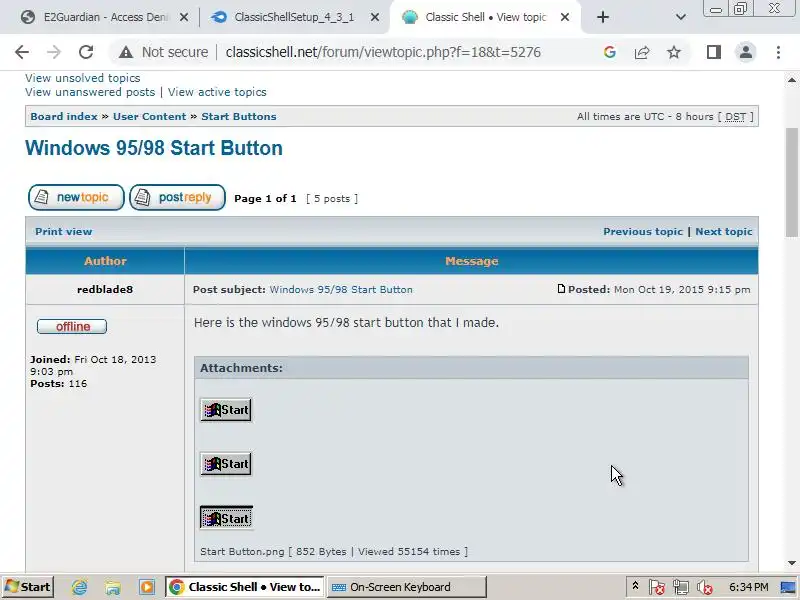Click post subject Windows 95/98 Start Button

[x=341, y=289]
